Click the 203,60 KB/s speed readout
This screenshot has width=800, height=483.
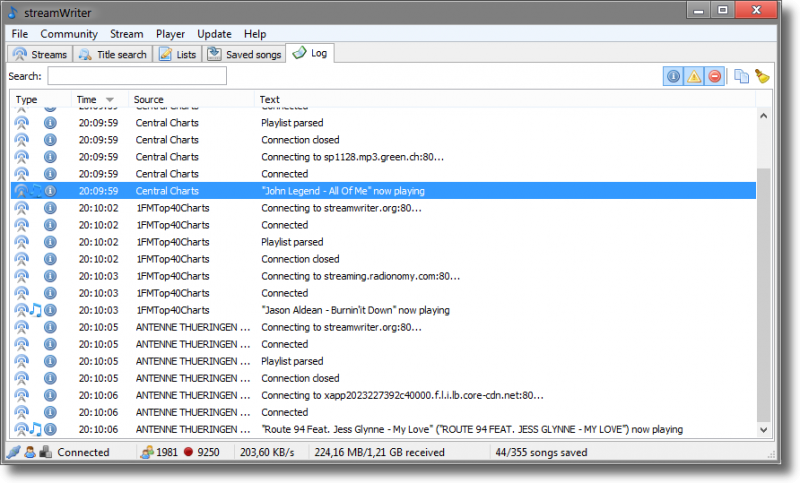coord(267,452)
